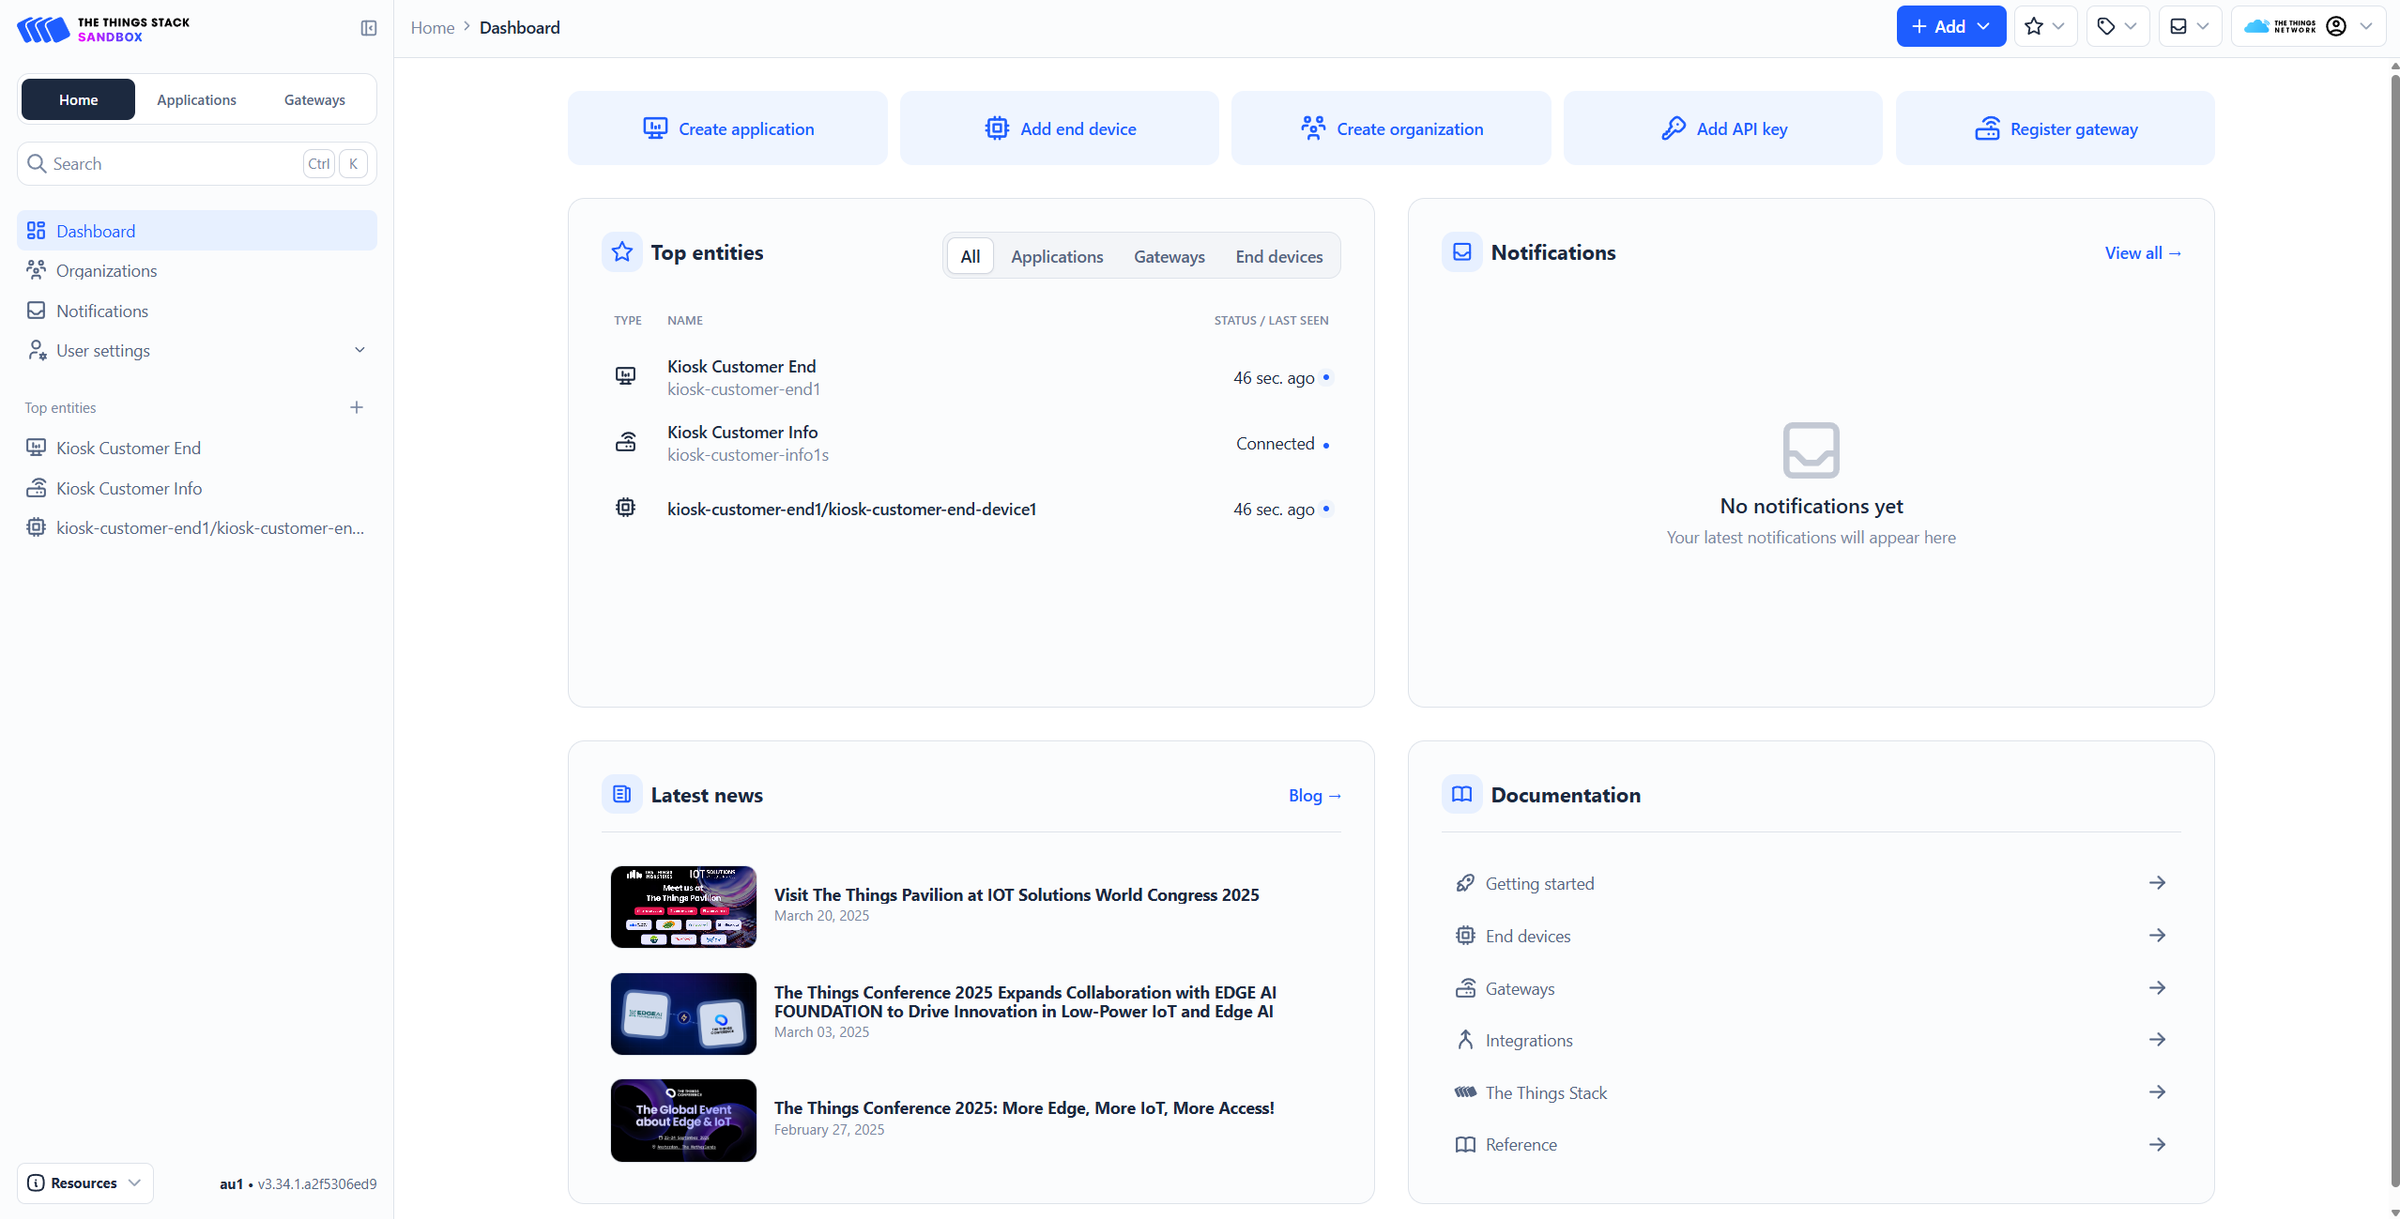Click Register gateway shortcut
Screen dimensions: 2400x1219
tap(2055, 128)
